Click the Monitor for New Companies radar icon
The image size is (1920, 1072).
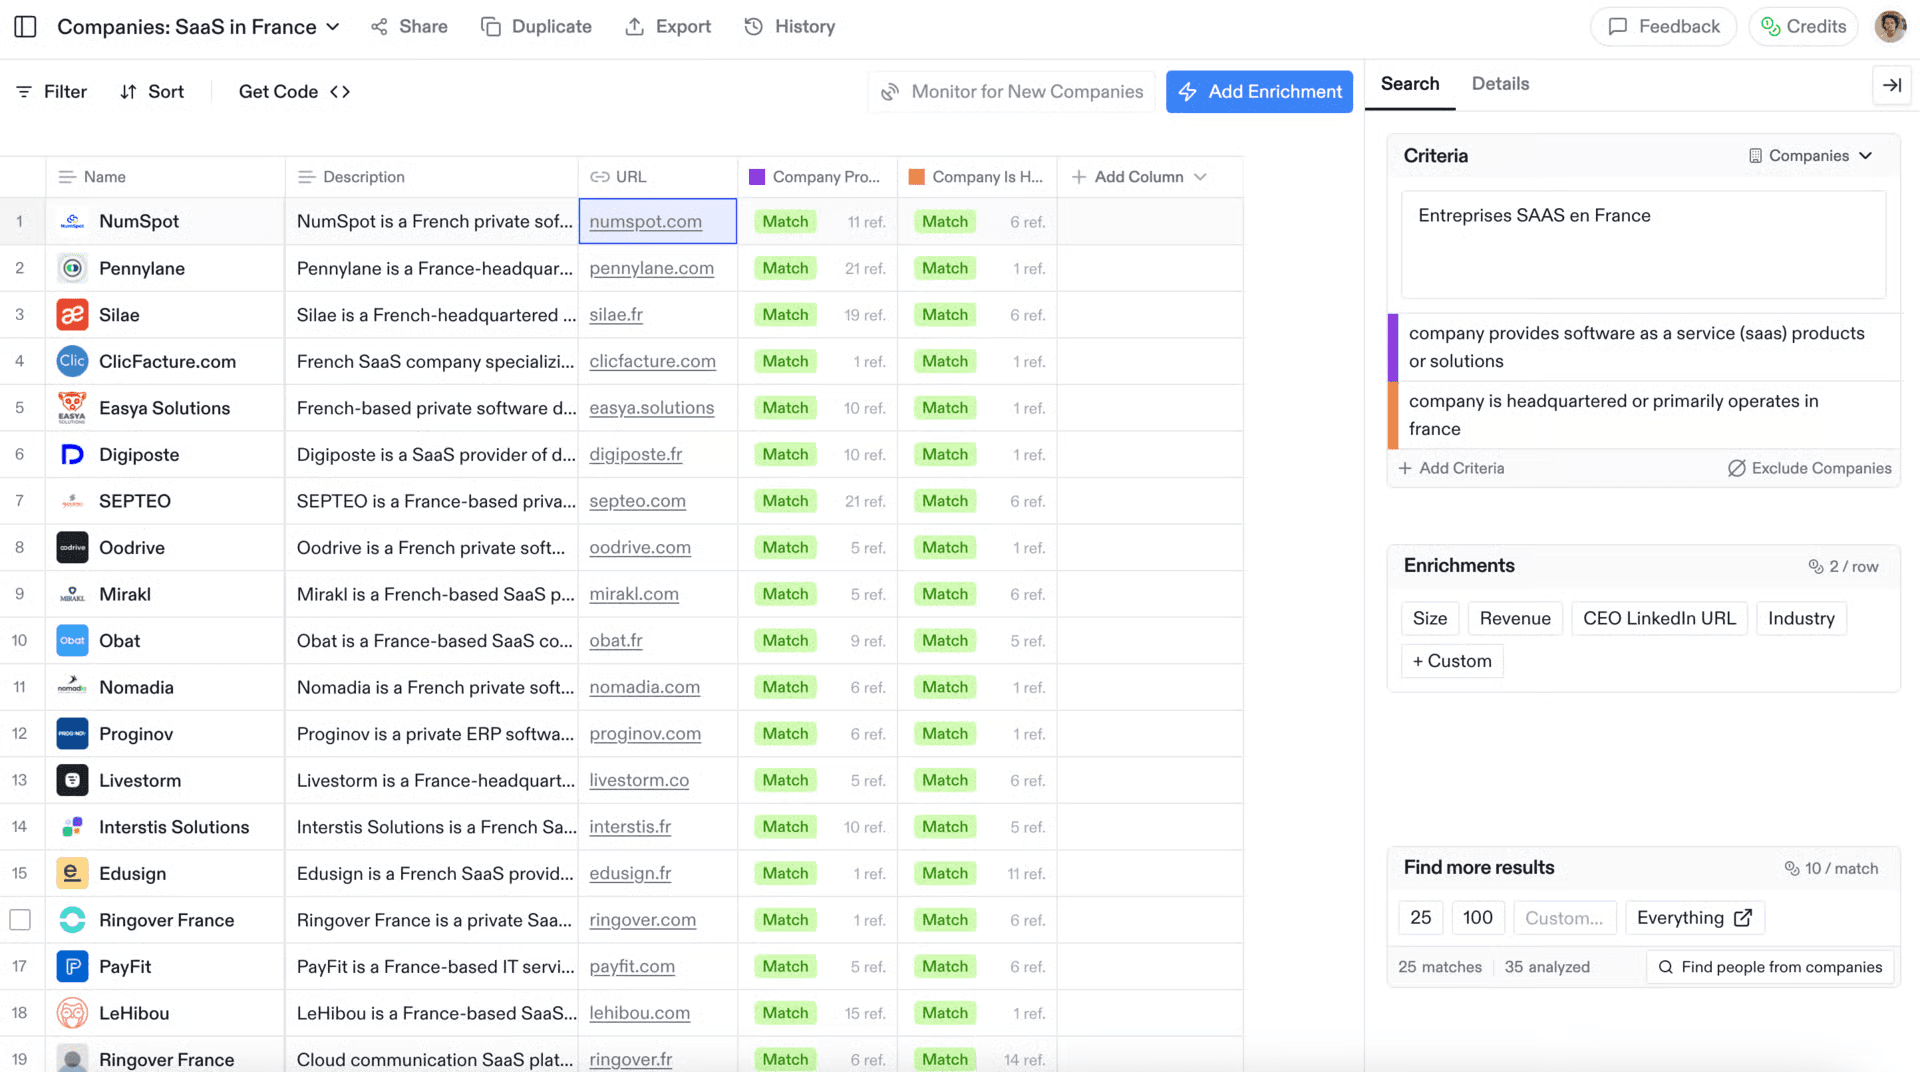[890, 92]
